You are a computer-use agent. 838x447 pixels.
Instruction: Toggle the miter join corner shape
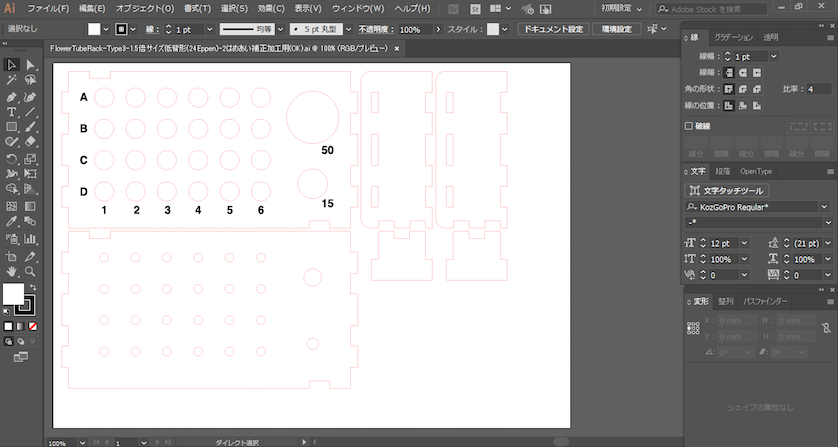point(729,89)
